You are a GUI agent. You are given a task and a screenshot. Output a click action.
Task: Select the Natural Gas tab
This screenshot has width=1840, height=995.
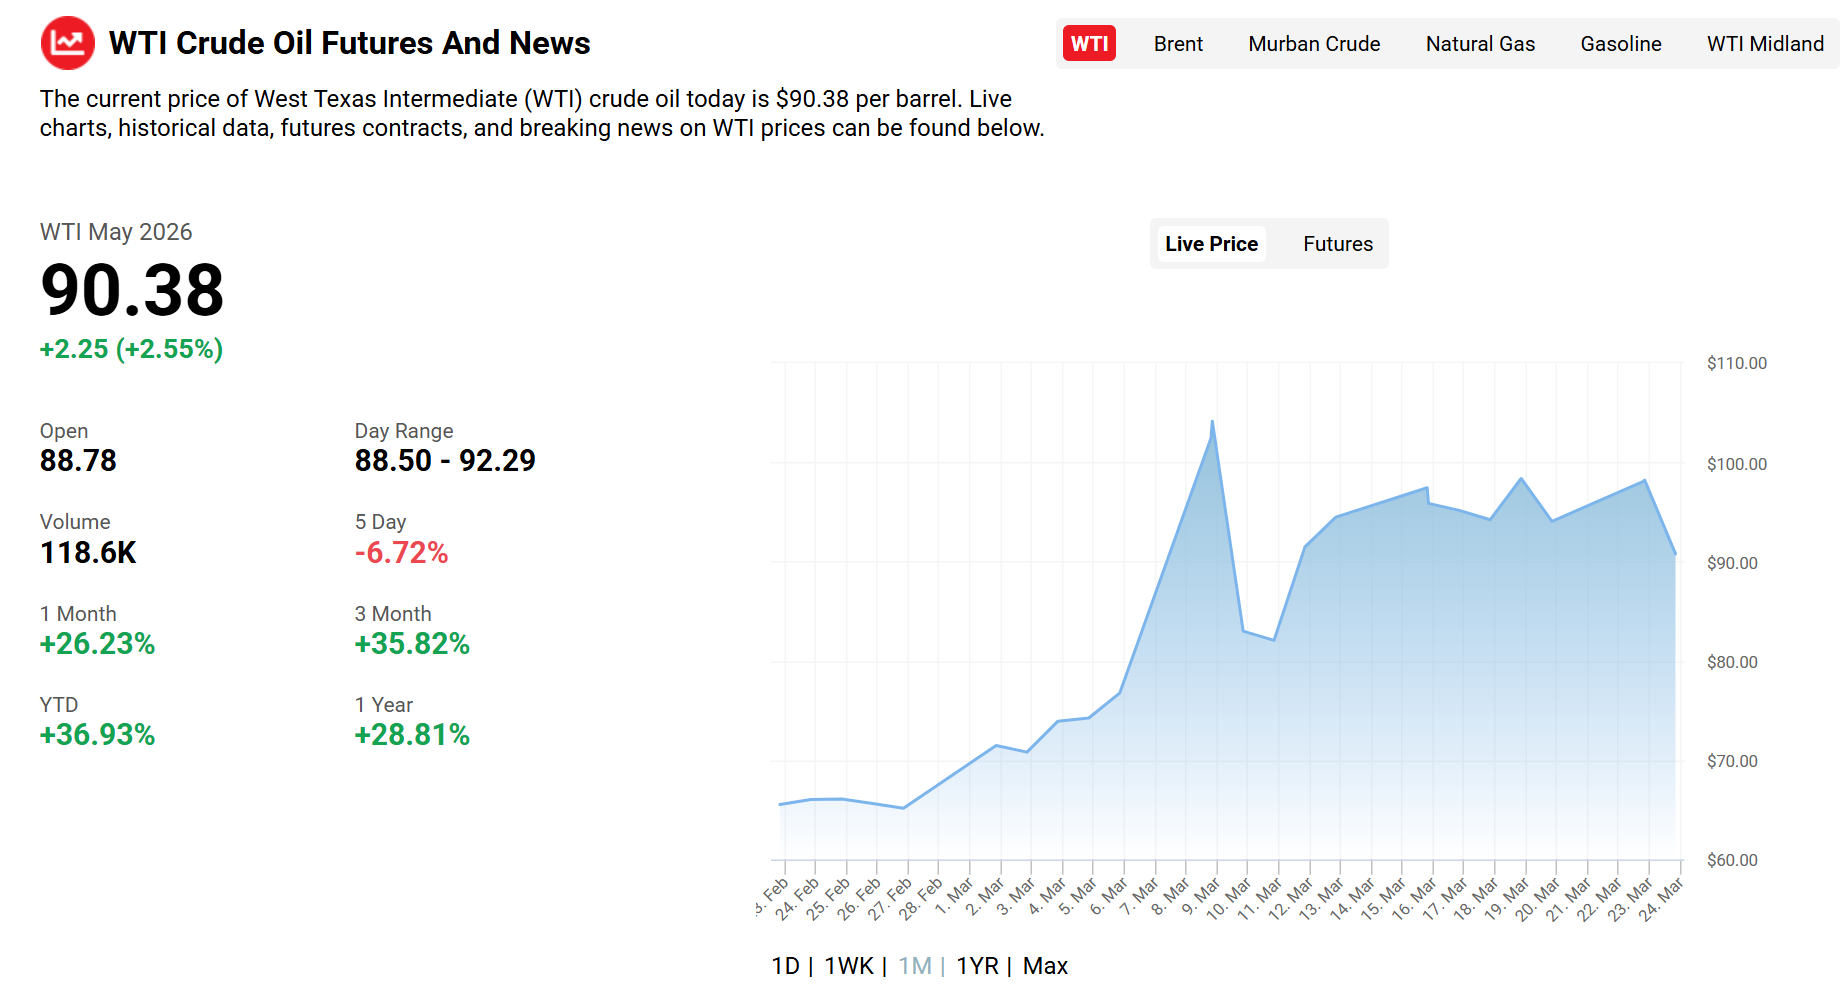[x=1480, y=44]
